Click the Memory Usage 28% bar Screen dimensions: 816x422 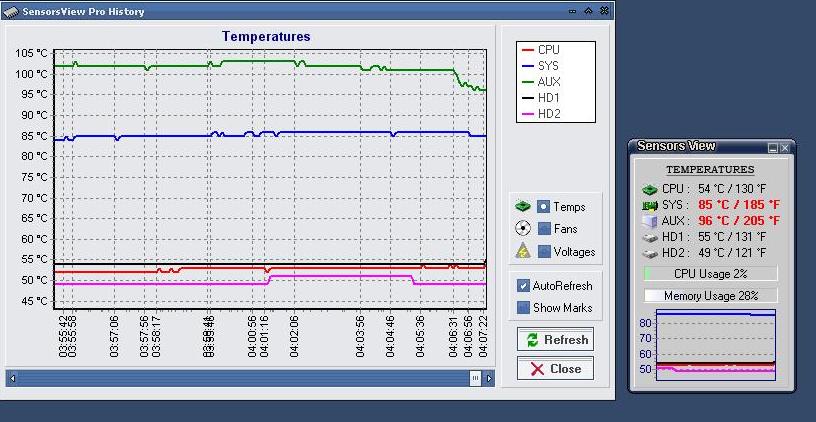point(711,296)
